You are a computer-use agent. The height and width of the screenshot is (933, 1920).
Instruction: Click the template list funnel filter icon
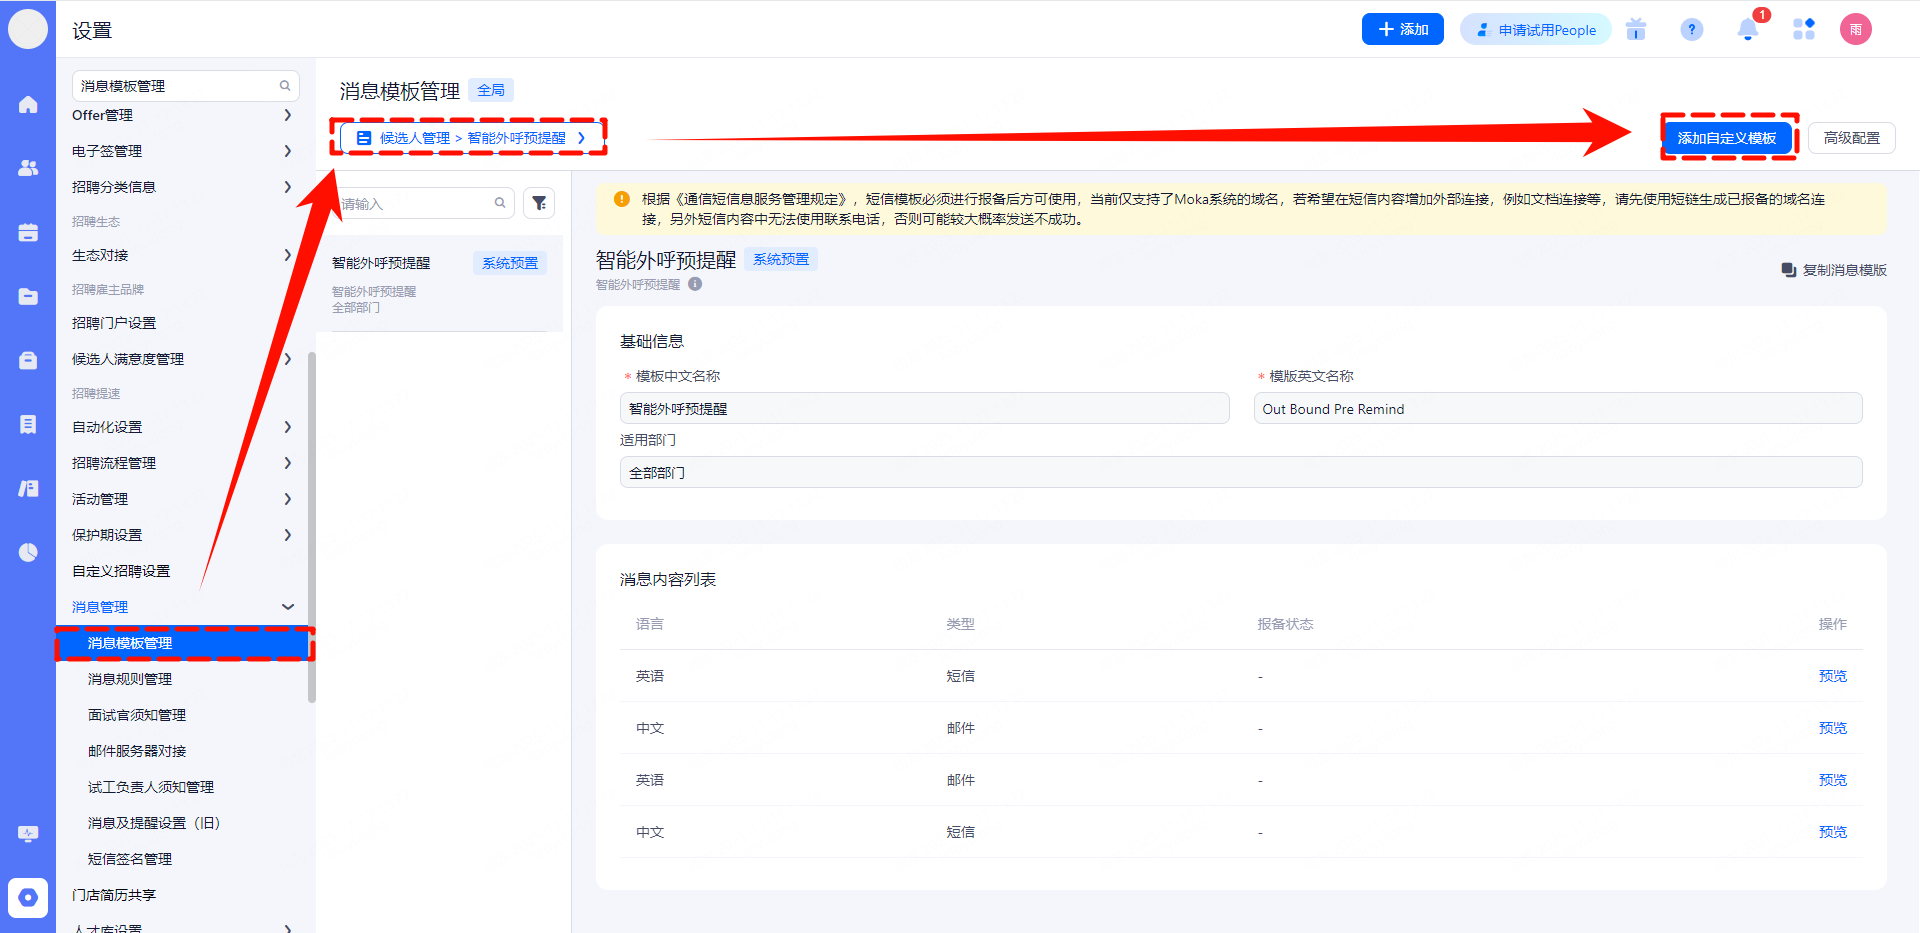coord(539,203)
